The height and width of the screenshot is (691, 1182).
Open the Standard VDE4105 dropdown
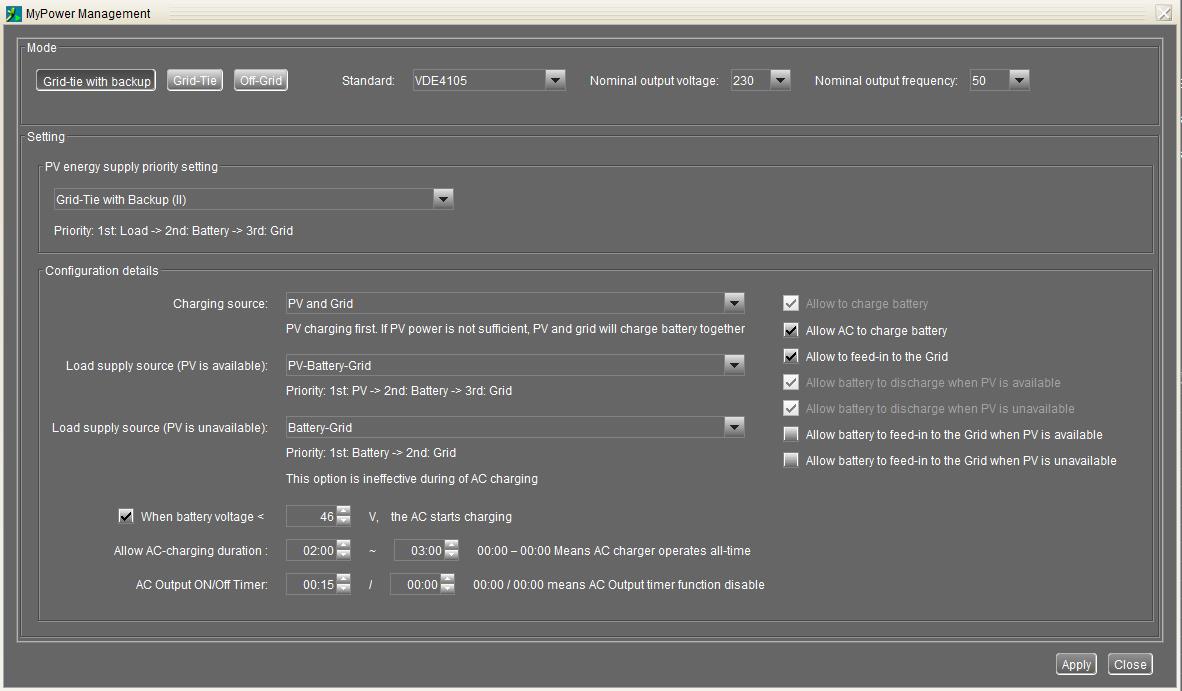[x=555, y=80]
